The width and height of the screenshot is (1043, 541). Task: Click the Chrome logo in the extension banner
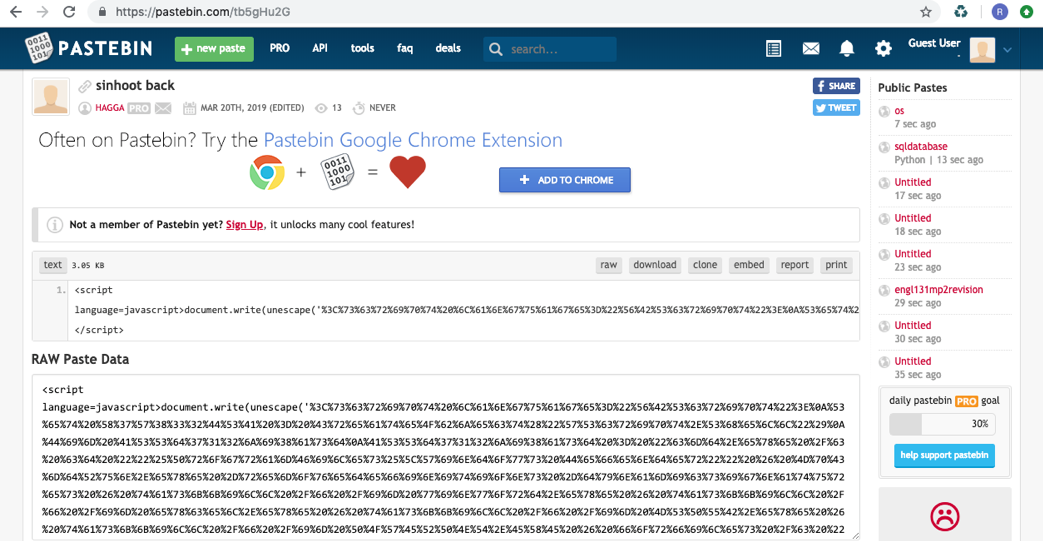pos(267,172)
